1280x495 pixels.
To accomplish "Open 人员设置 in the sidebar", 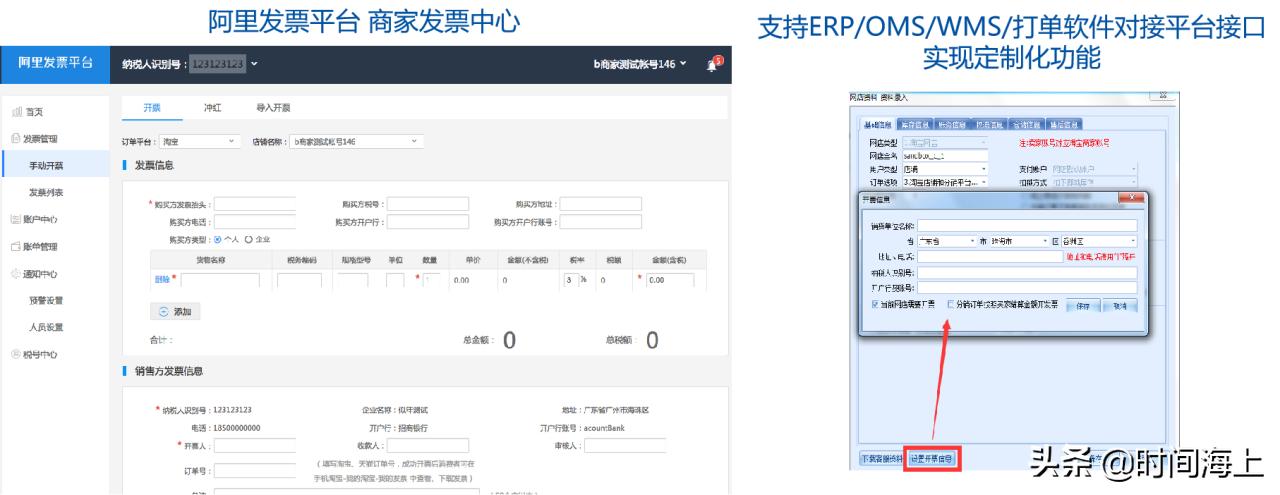I will (48, 327).
